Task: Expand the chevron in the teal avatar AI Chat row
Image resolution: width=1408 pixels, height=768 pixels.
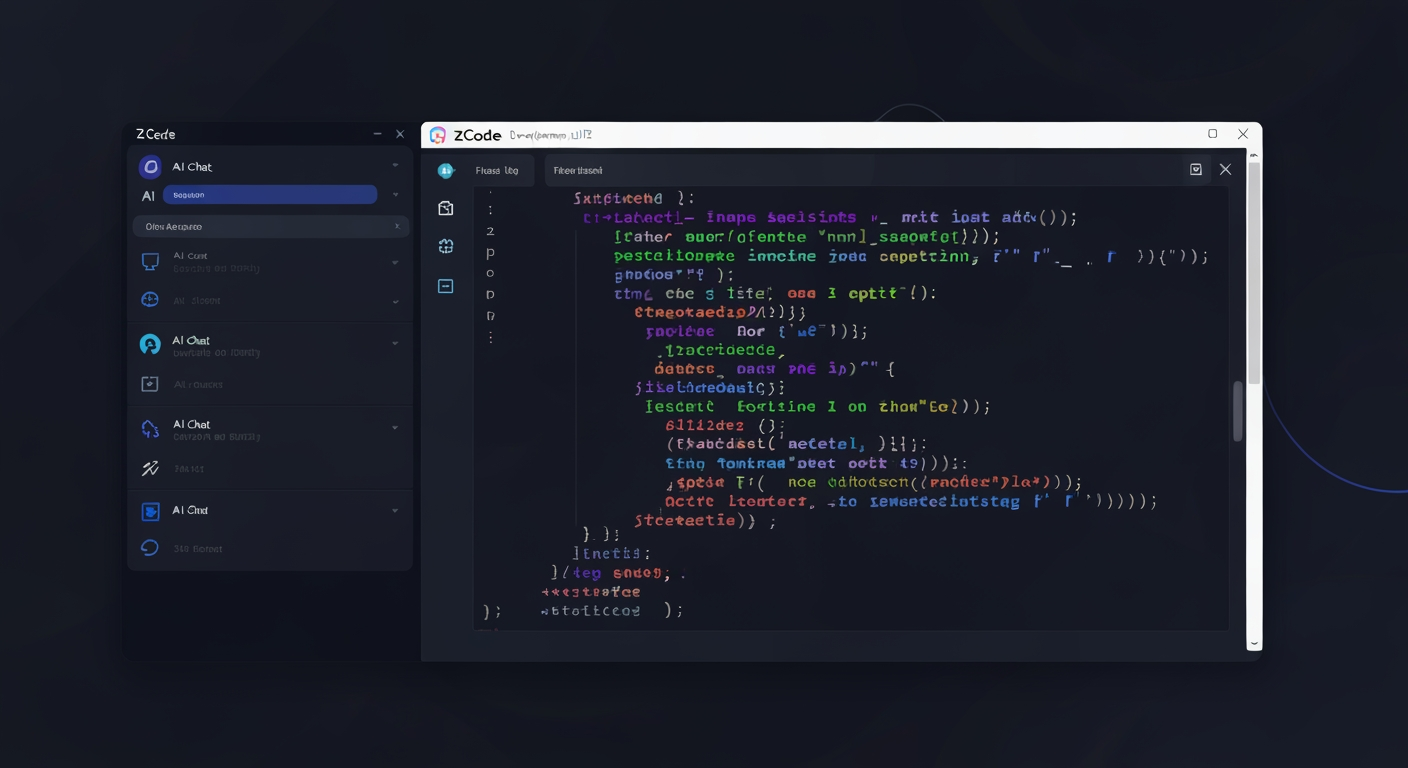Action: pyautogui.click(x=395, y=344)
